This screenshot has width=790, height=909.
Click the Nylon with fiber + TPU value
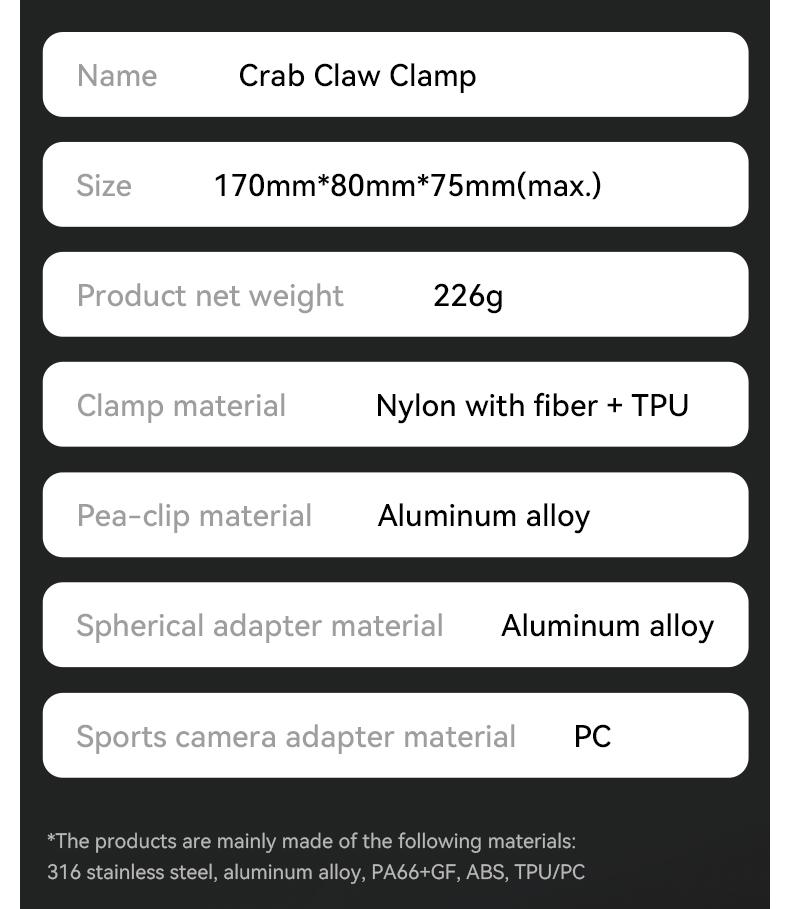[532, 406]
